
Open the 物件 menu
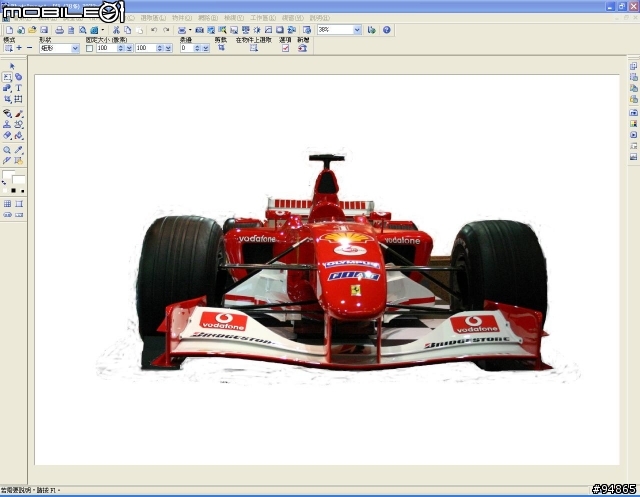[182, 18]
